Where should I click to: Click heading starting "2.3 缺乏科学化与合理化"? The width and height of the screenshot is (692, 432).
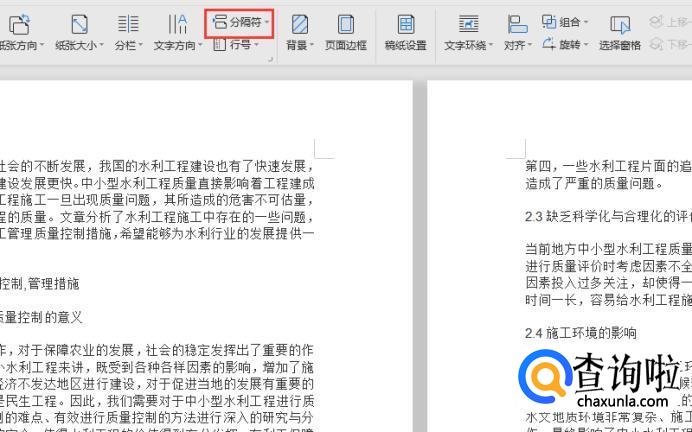click(x=609, y=217)
